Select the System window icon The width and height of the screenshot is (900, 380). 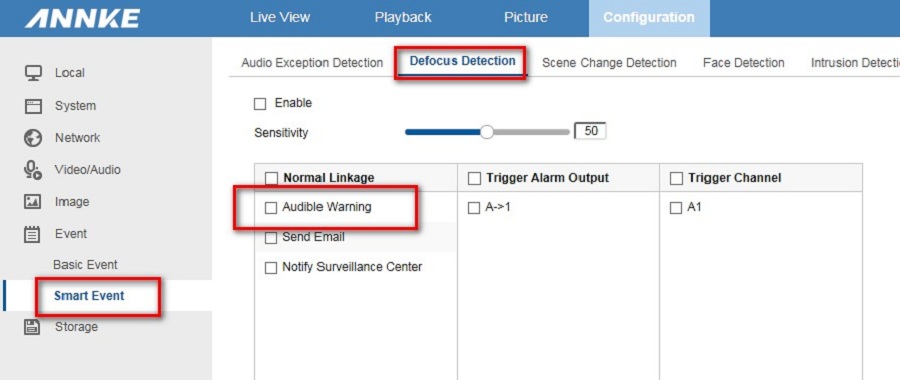(x=33, y=106)
